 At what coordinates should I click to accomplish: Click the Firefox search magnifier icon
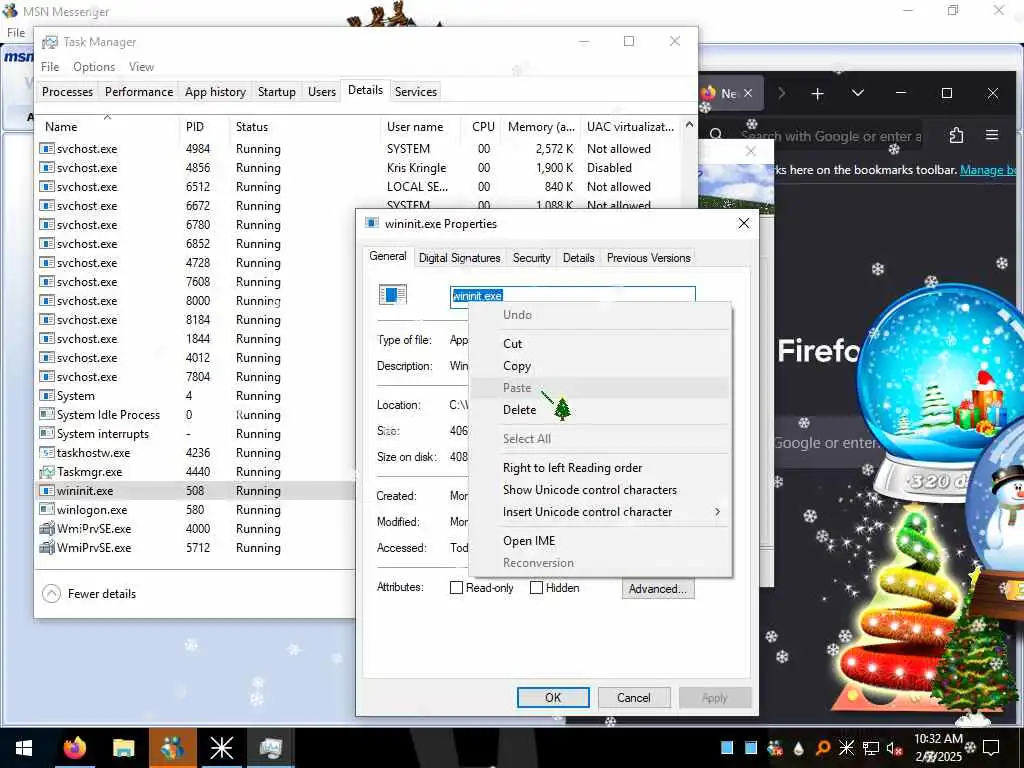[x=716, y=135]
